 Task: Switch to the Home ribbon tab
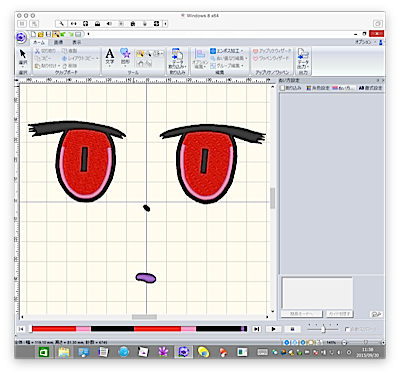[39, 42]
